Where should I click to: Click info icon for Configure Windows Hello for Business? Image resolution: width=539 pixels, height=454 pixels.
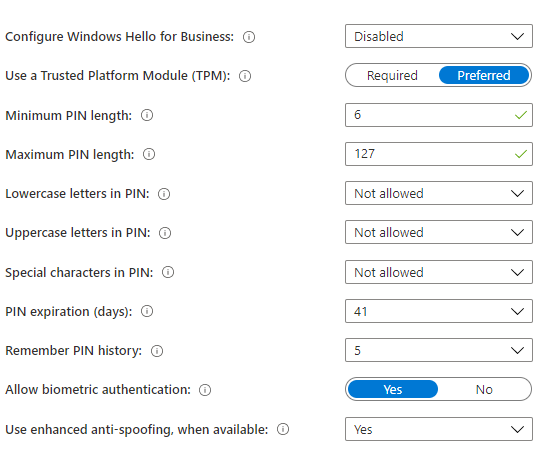tap(249, 37)
